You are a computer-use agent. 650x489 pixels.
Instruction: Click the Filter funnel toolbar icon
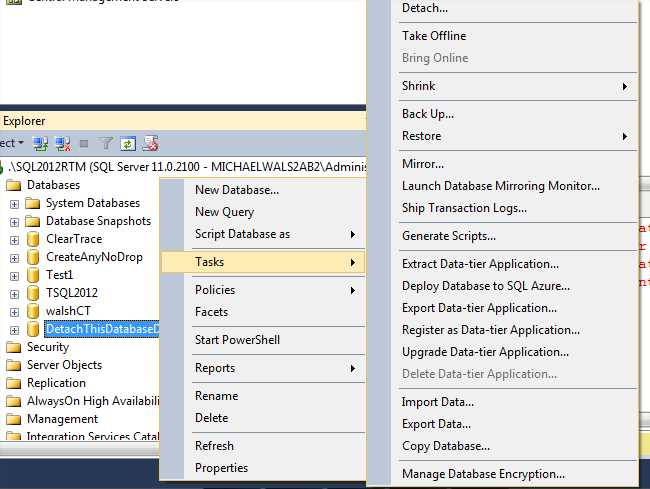[x=106, y=144]
